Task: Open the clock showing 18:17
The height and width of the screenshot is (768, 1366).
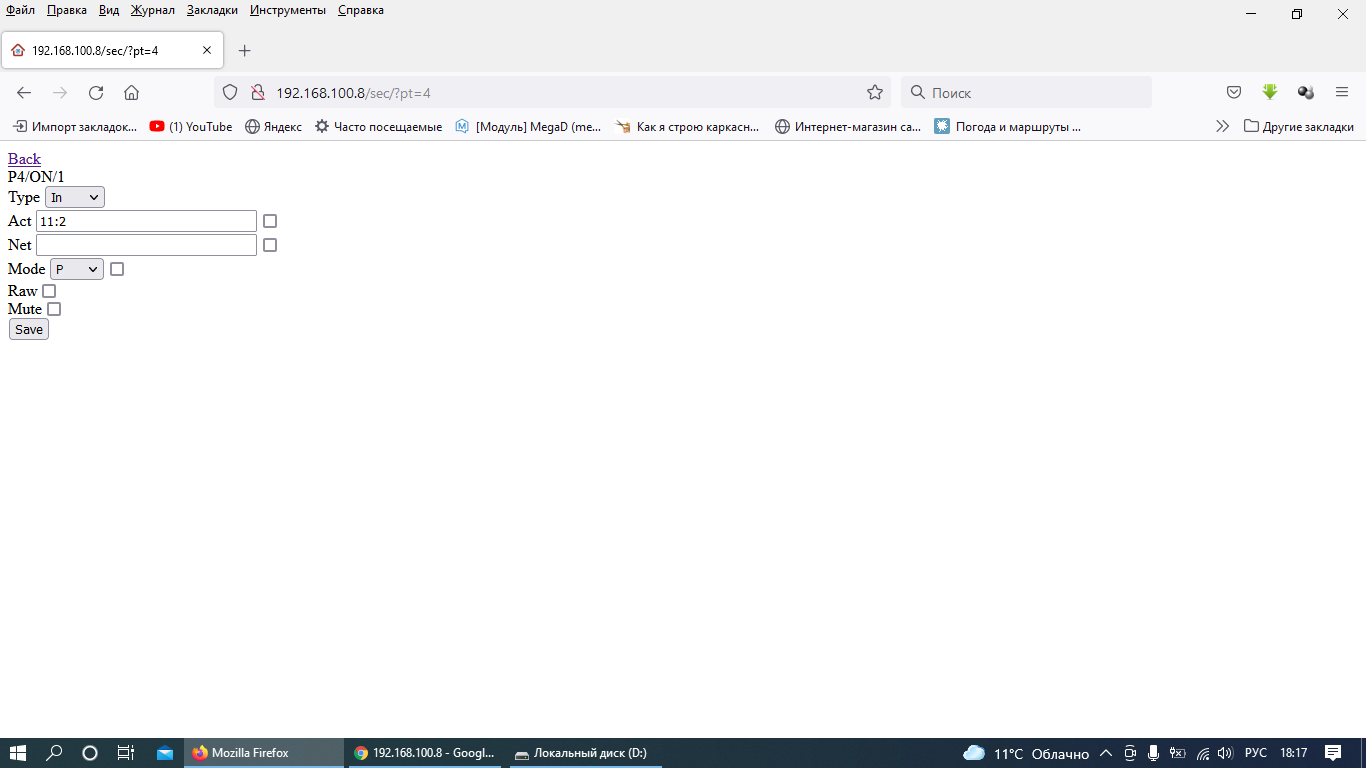Action: coord(1294,753)
